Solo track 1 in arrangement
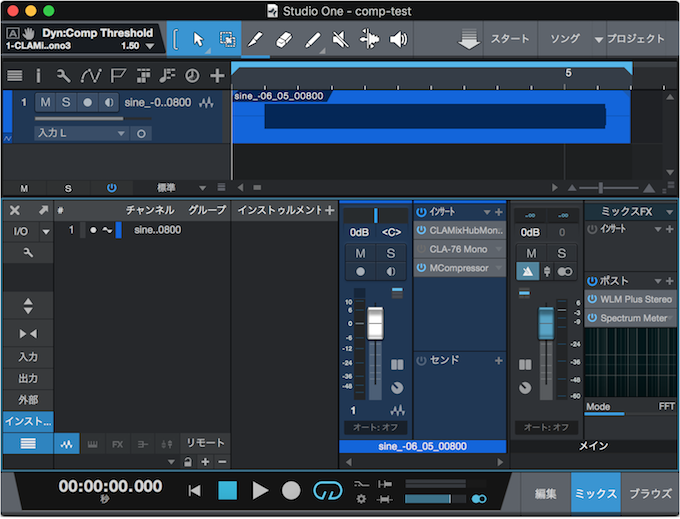 pos(66,103)
